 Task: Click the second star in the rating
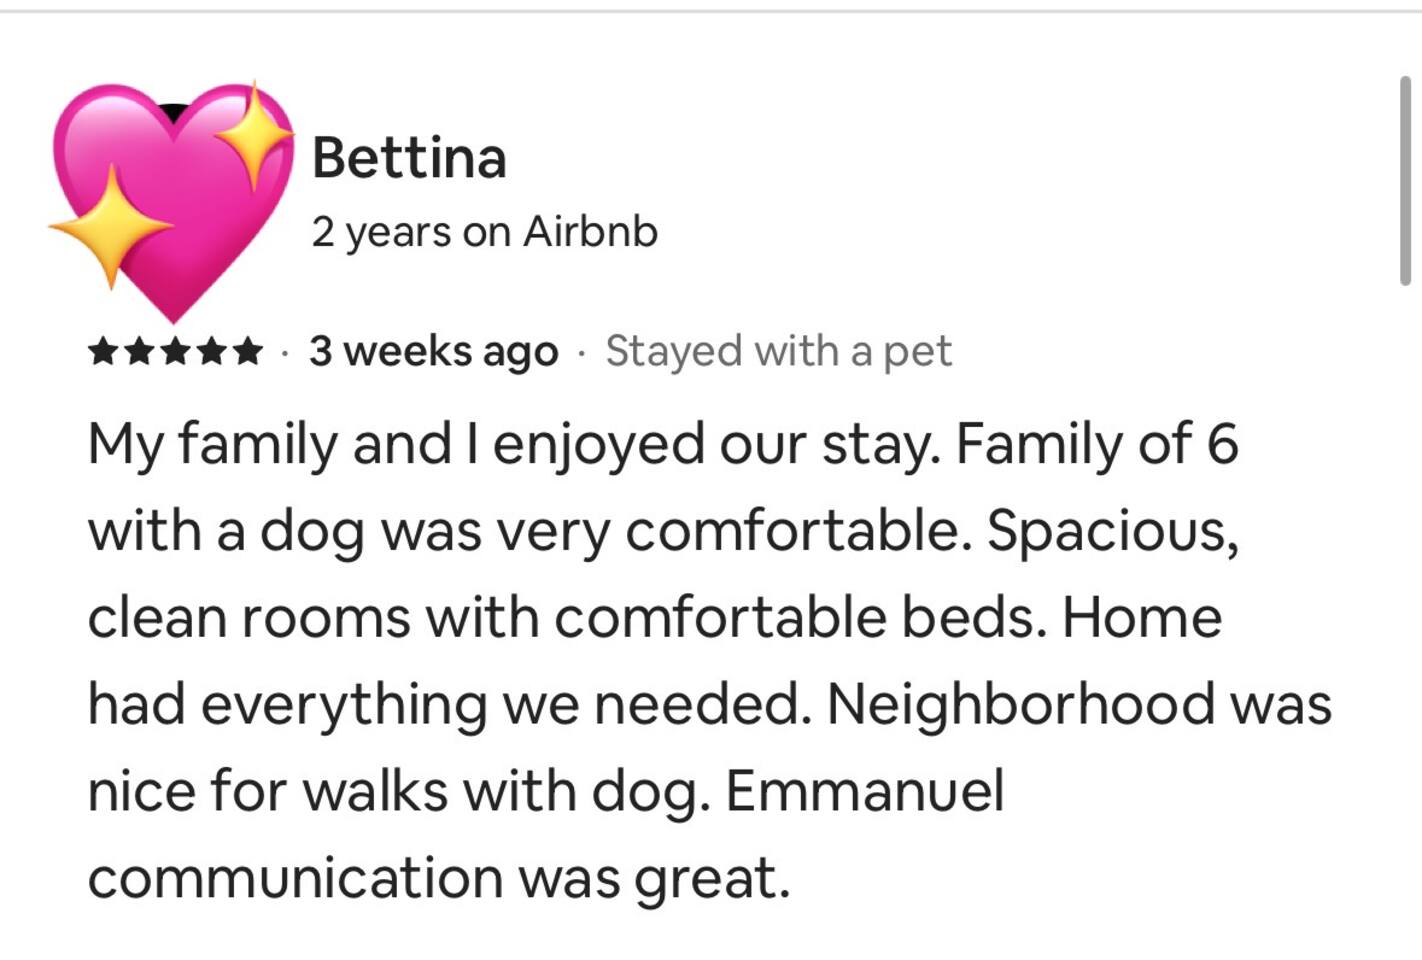coord(139,352)
